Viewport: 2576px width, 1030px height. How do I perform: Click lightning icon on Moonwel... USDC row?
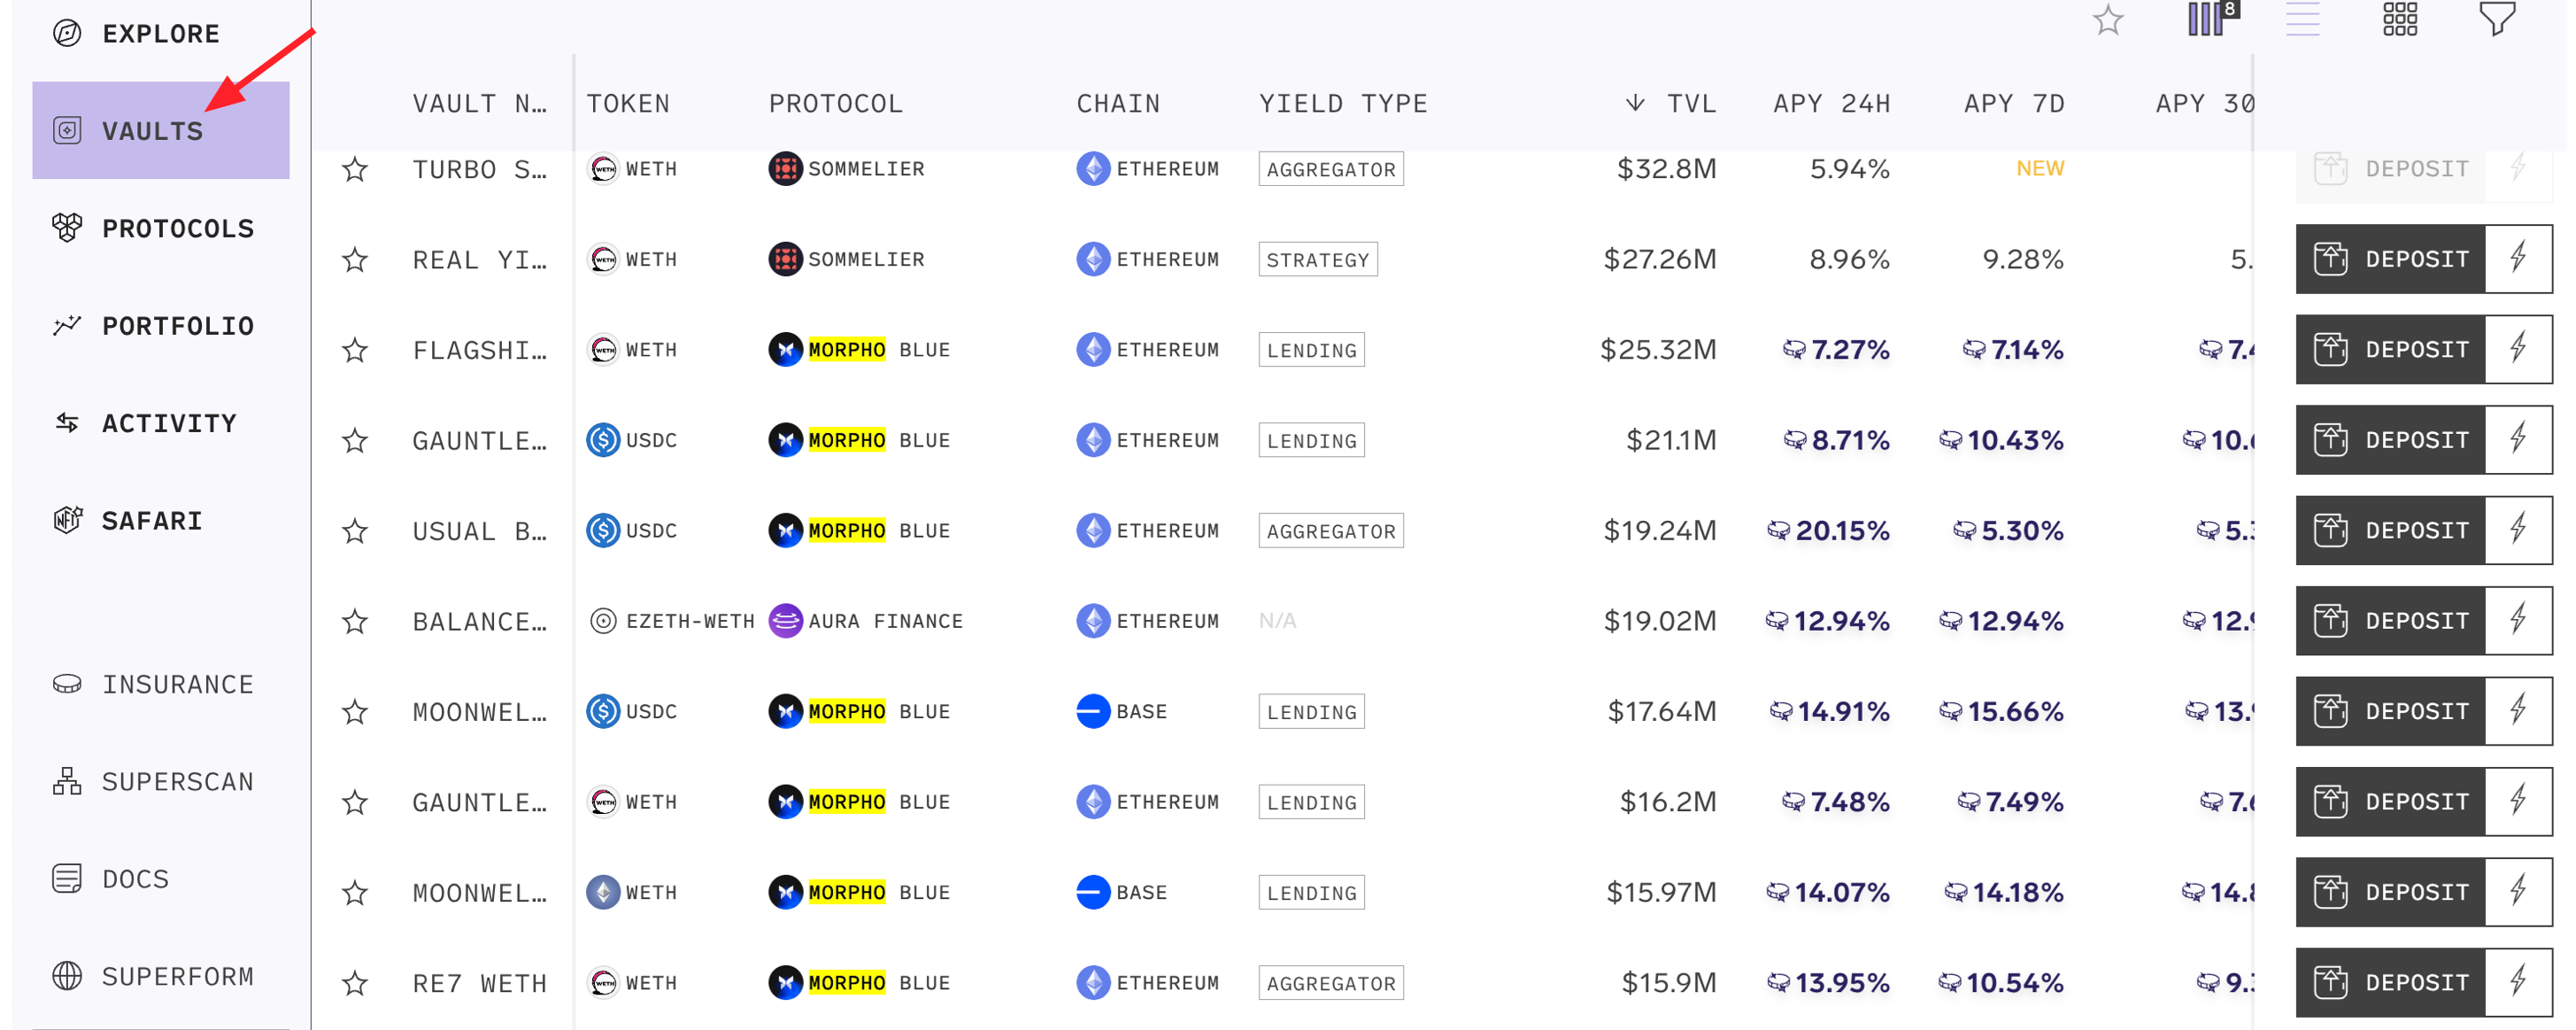tap(2519, 711)
